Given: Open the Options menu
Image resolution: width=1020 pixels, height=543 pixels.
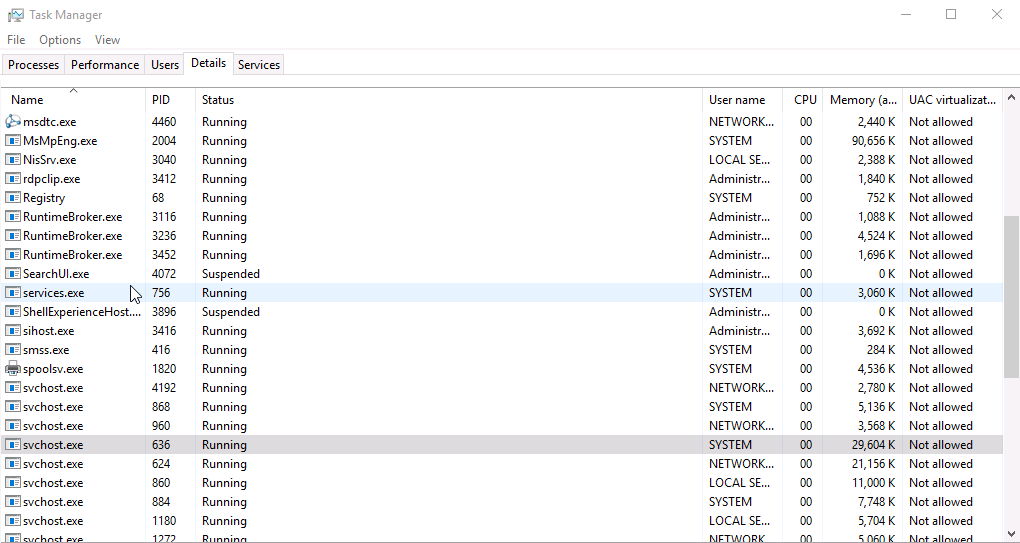Looking at the screenshot, I should pyautogui.click(x=60, y=40).
